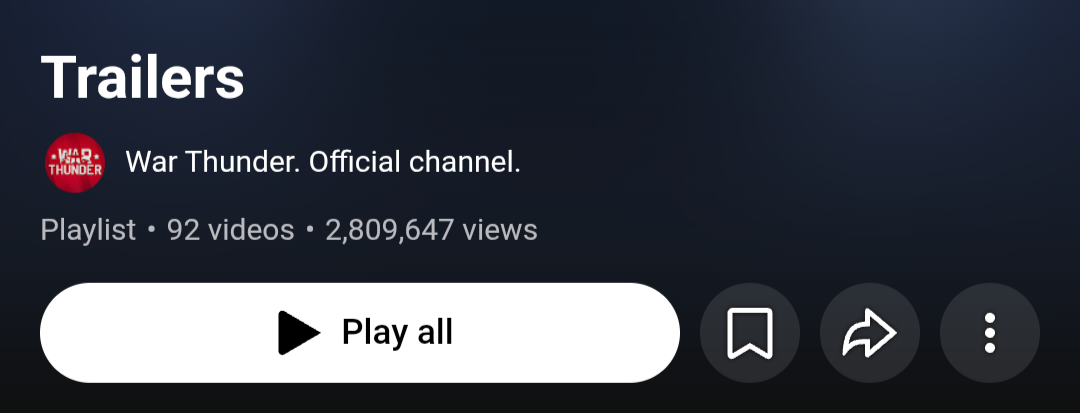Click the Playlist label text
The image size is (1080, 413).
click(88, 230)
